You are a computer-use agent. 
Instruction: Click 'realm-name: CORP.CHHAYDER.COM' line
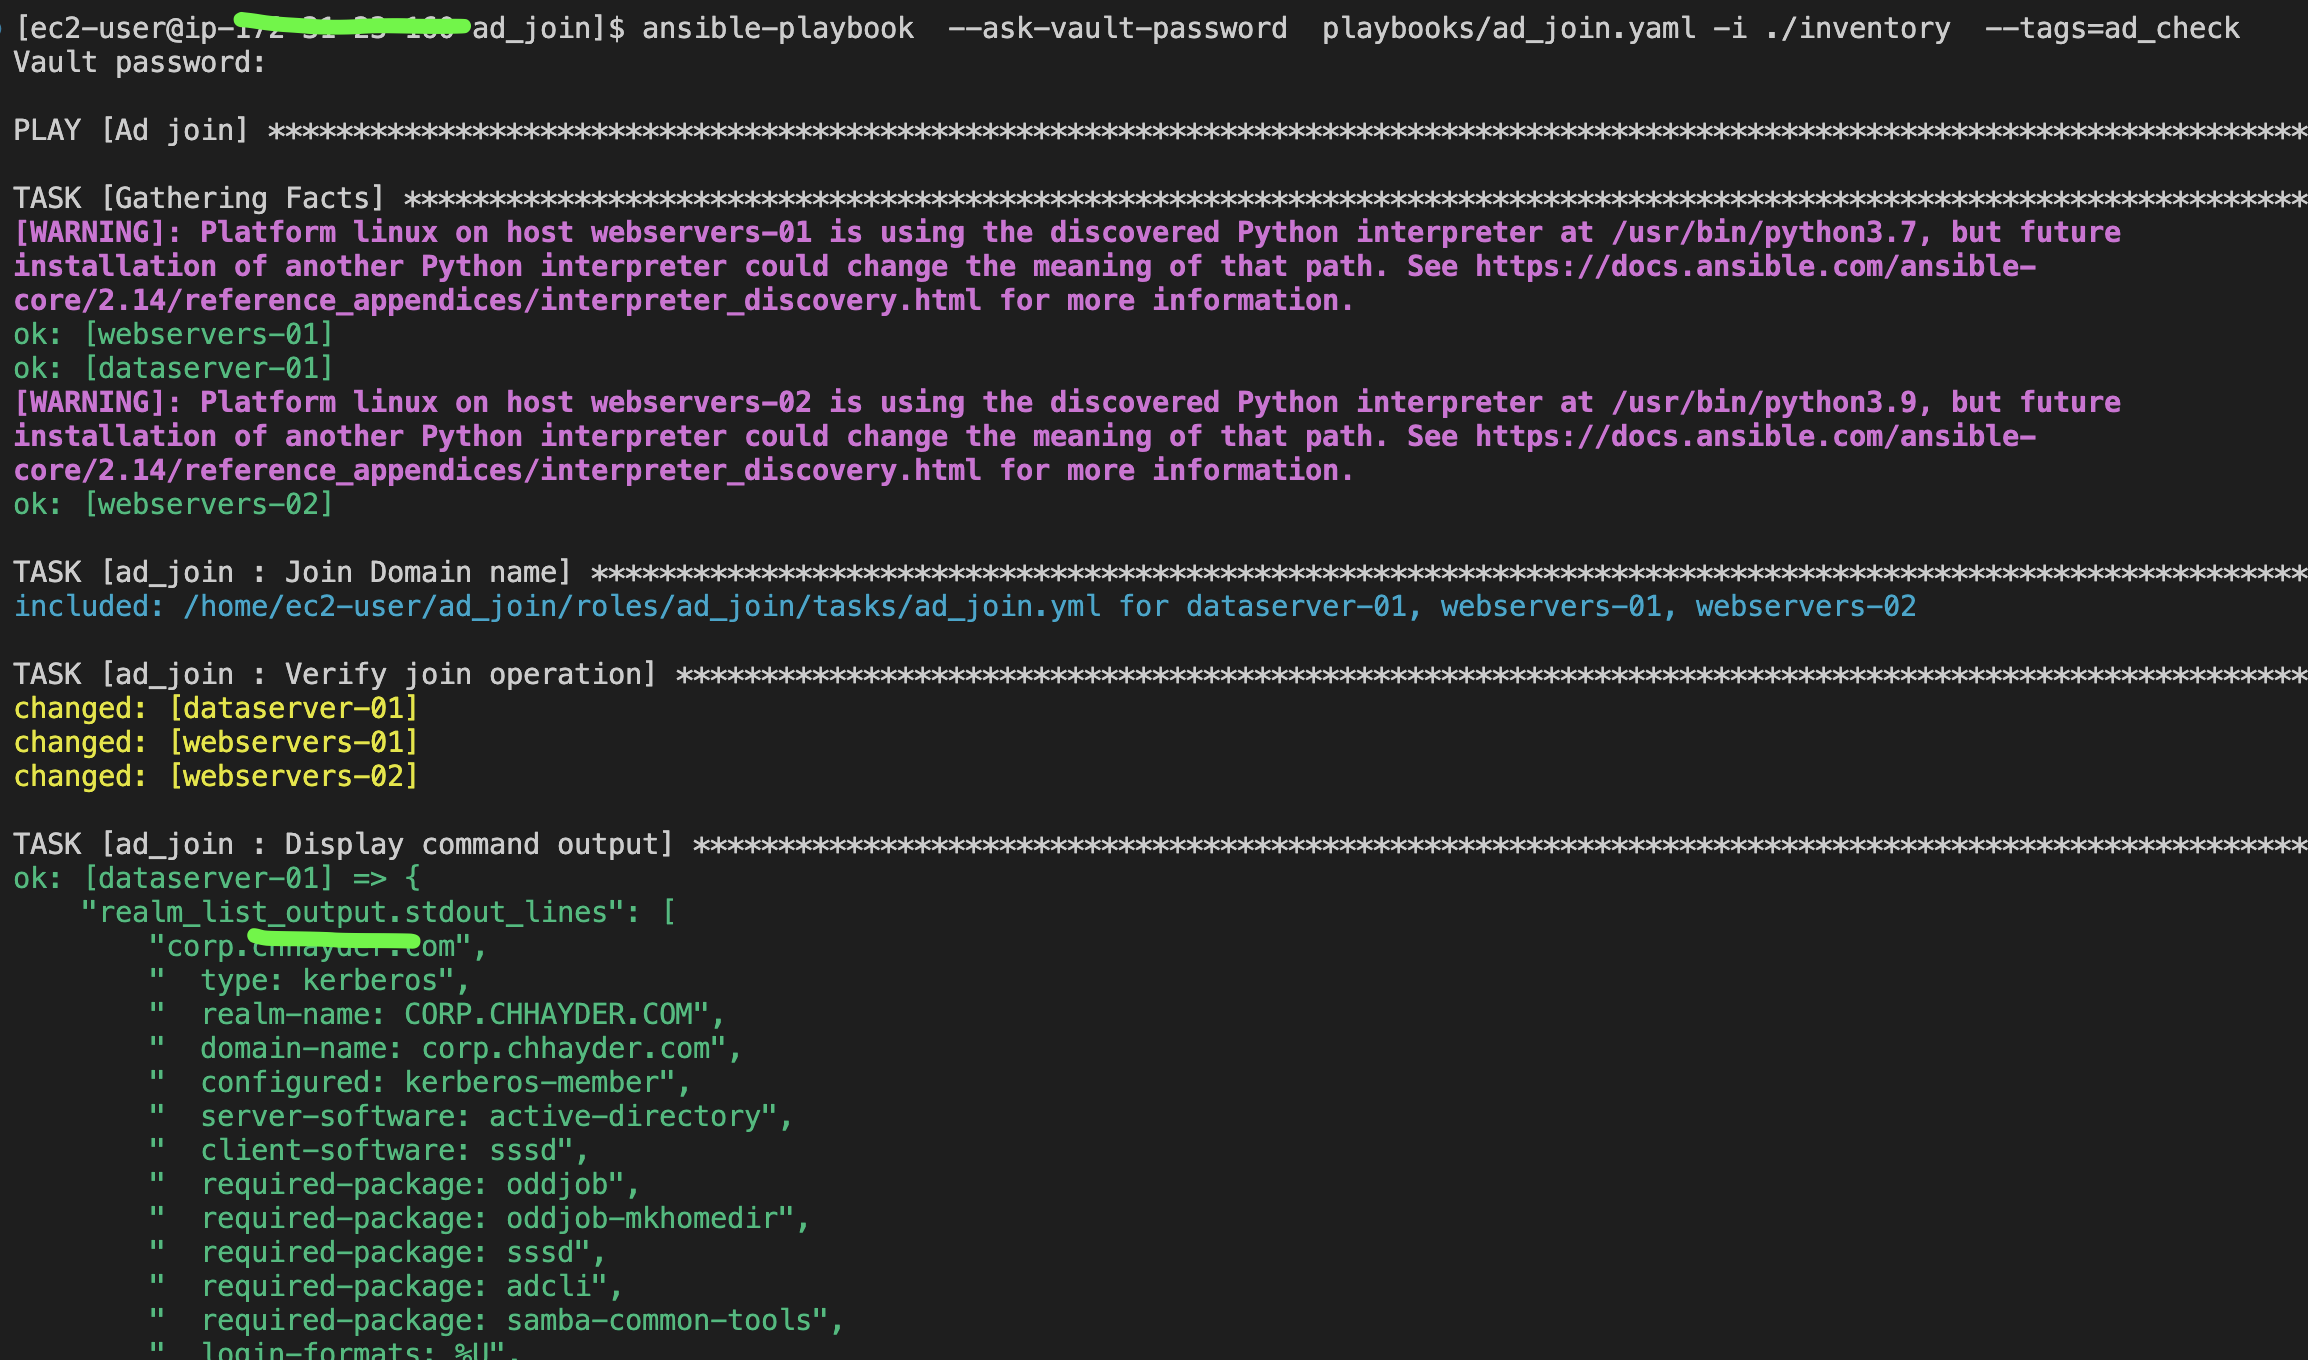[x=437, y=1014]
